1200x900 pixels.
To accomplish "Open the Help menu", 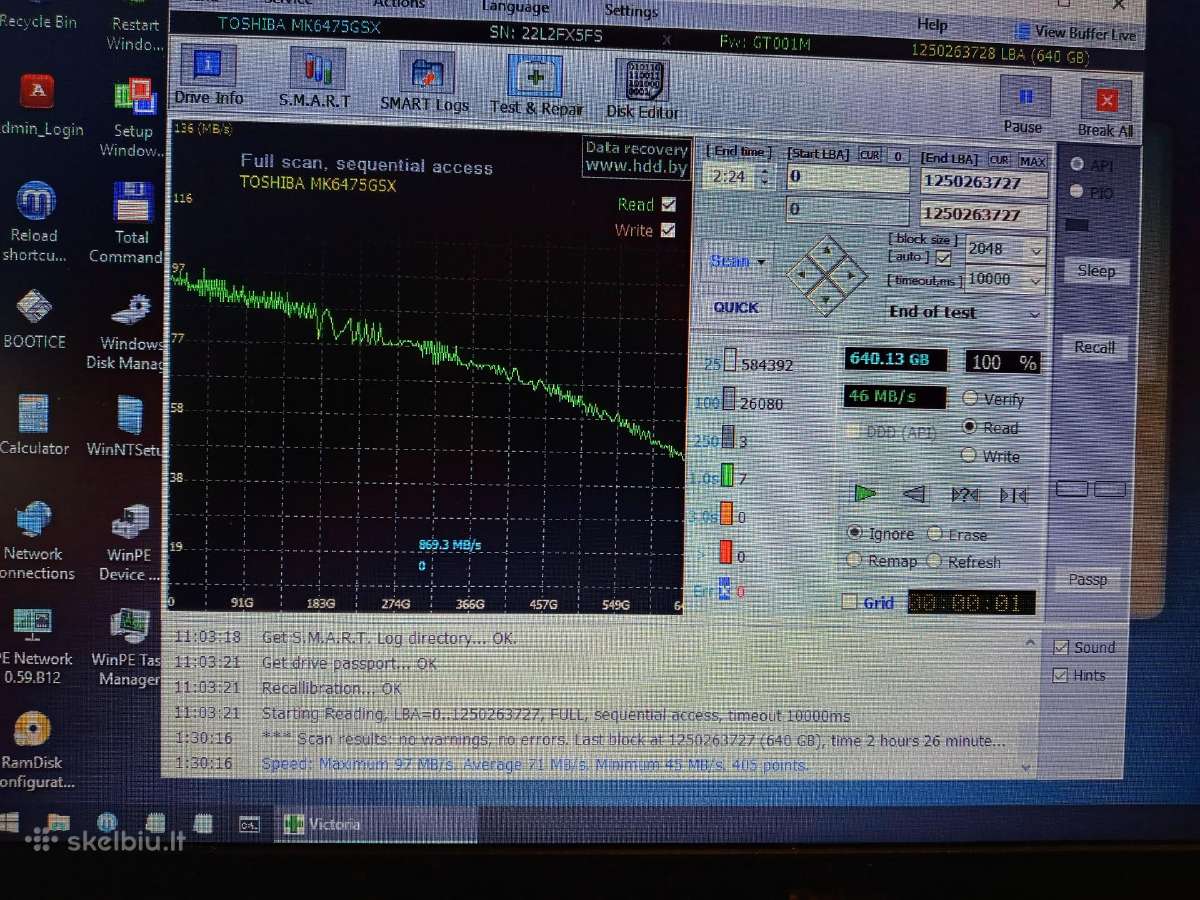I will pyautogui.click(x=932, y=24).
